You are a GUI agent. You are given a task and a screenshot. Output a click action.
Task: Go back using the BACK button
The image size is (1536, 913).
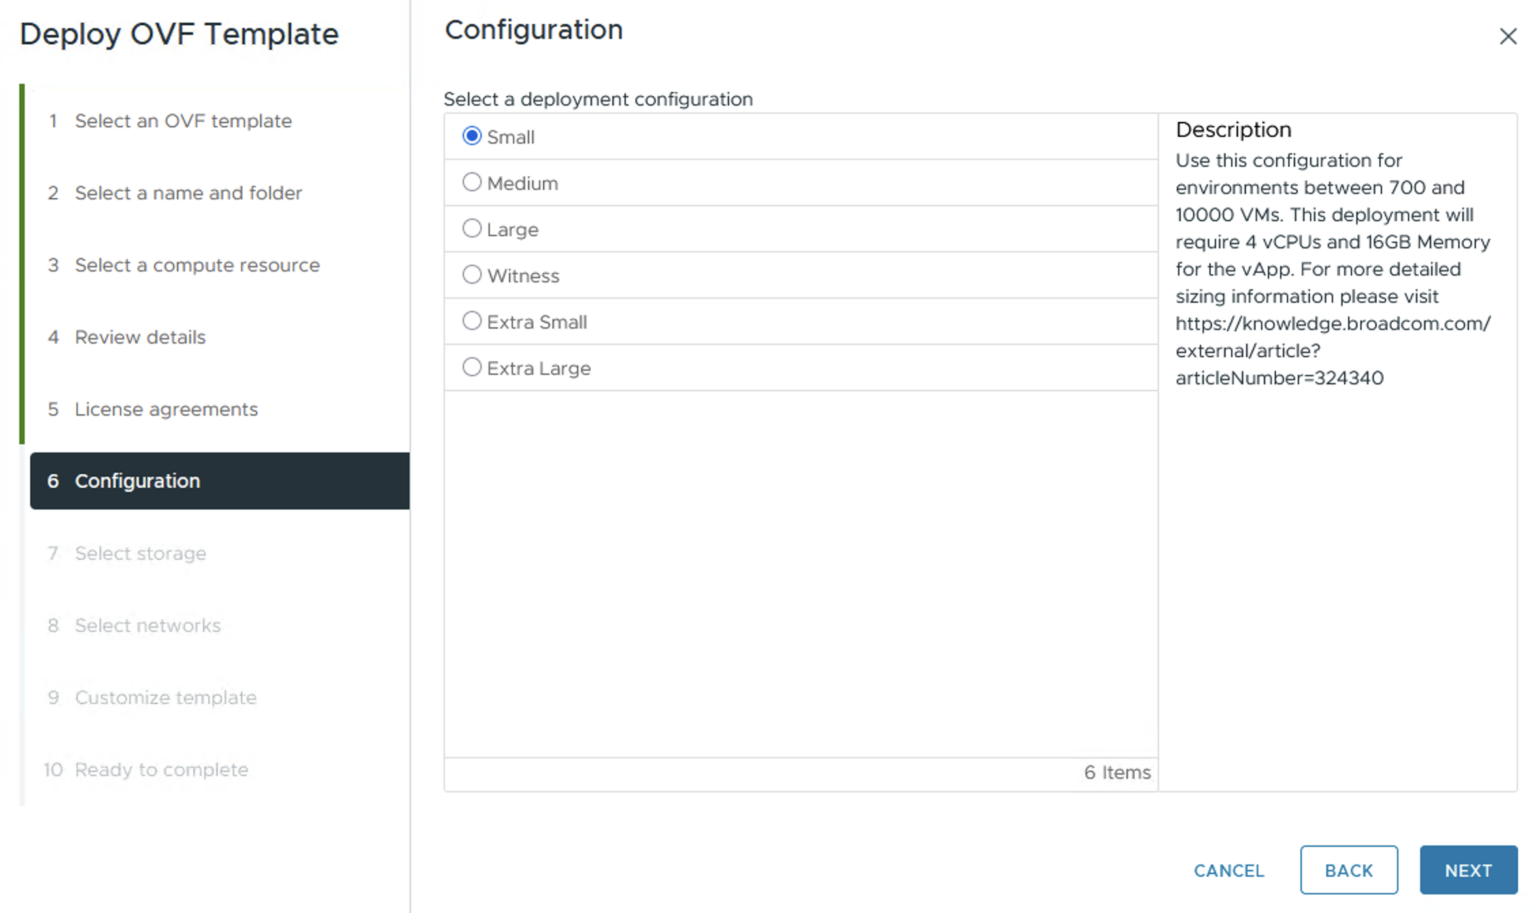(x=1347, y=869)
